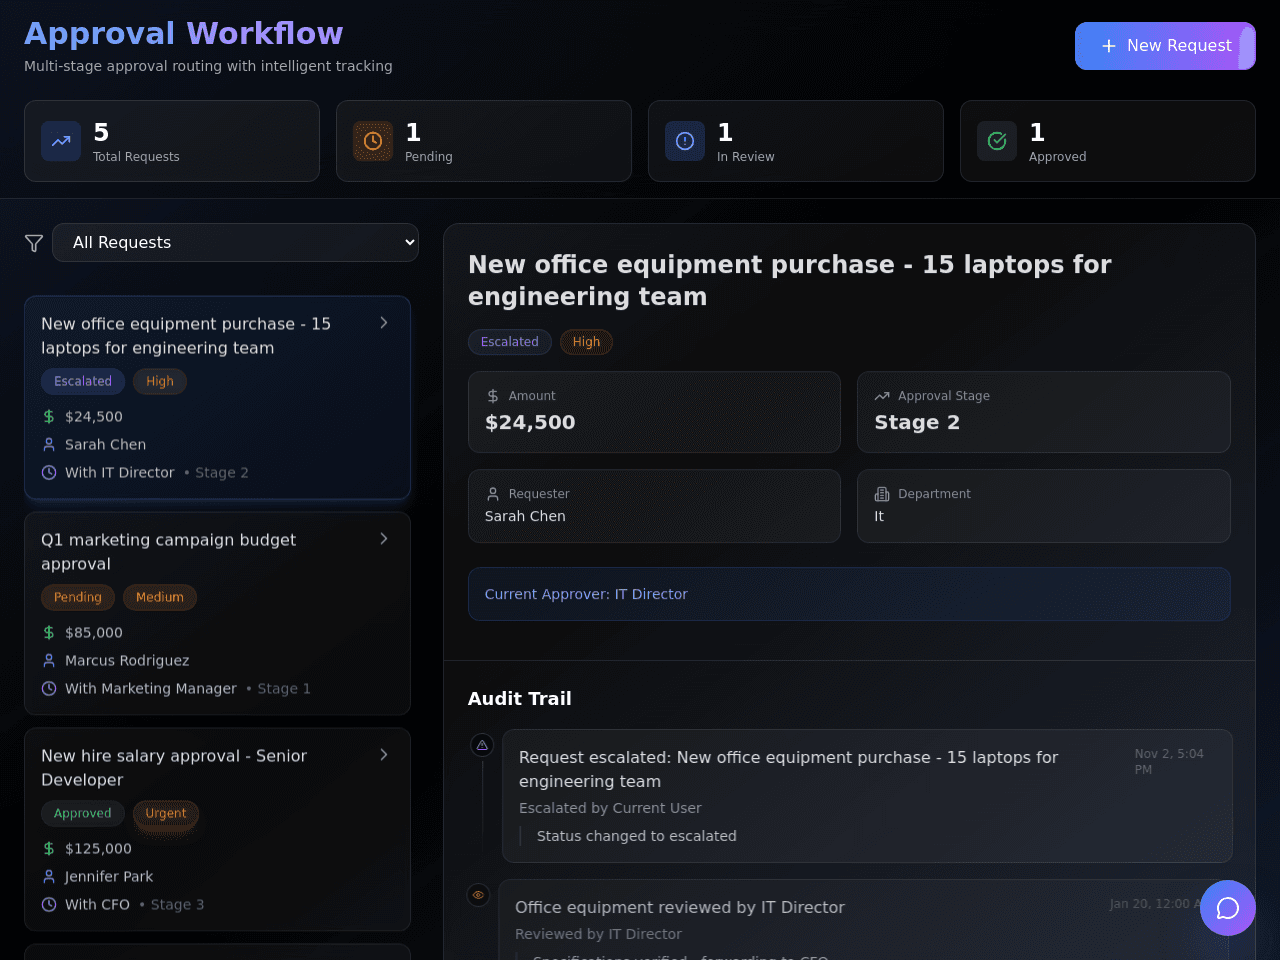
Task: Click the Office equipment reviewed by IT Director entry
Action: tap(865, 920)
